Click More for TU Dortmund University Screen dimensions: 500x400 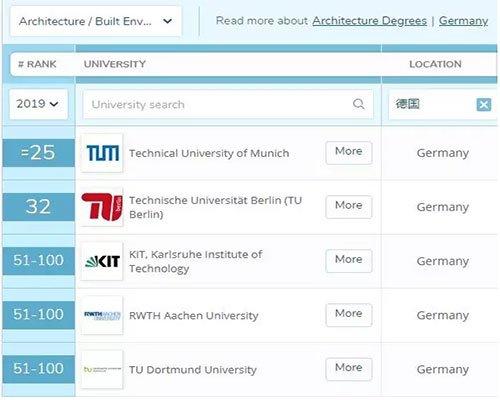coord(349,369)
